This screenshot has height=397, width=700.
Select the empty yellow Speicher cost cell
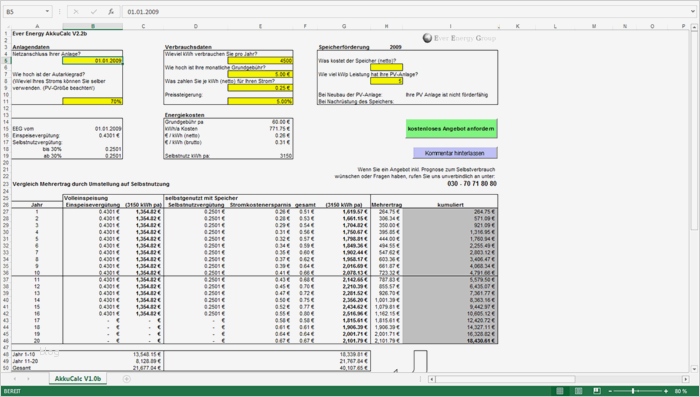[x=386, y=67]
